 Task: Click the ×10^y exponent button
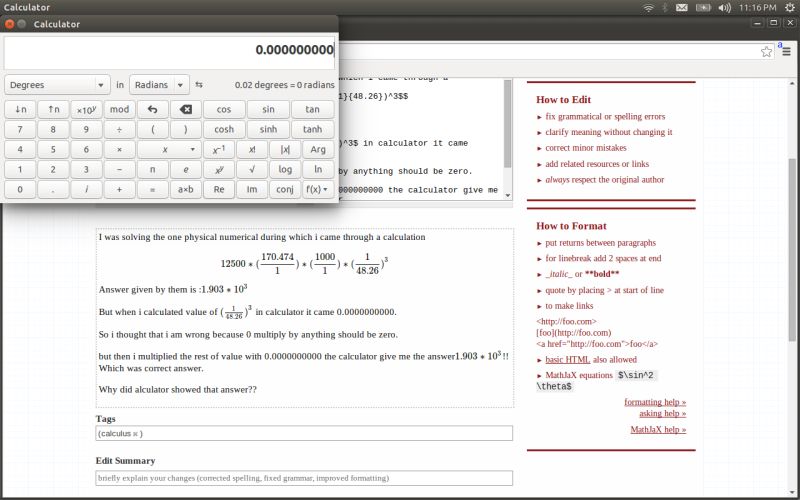point(86,109)
